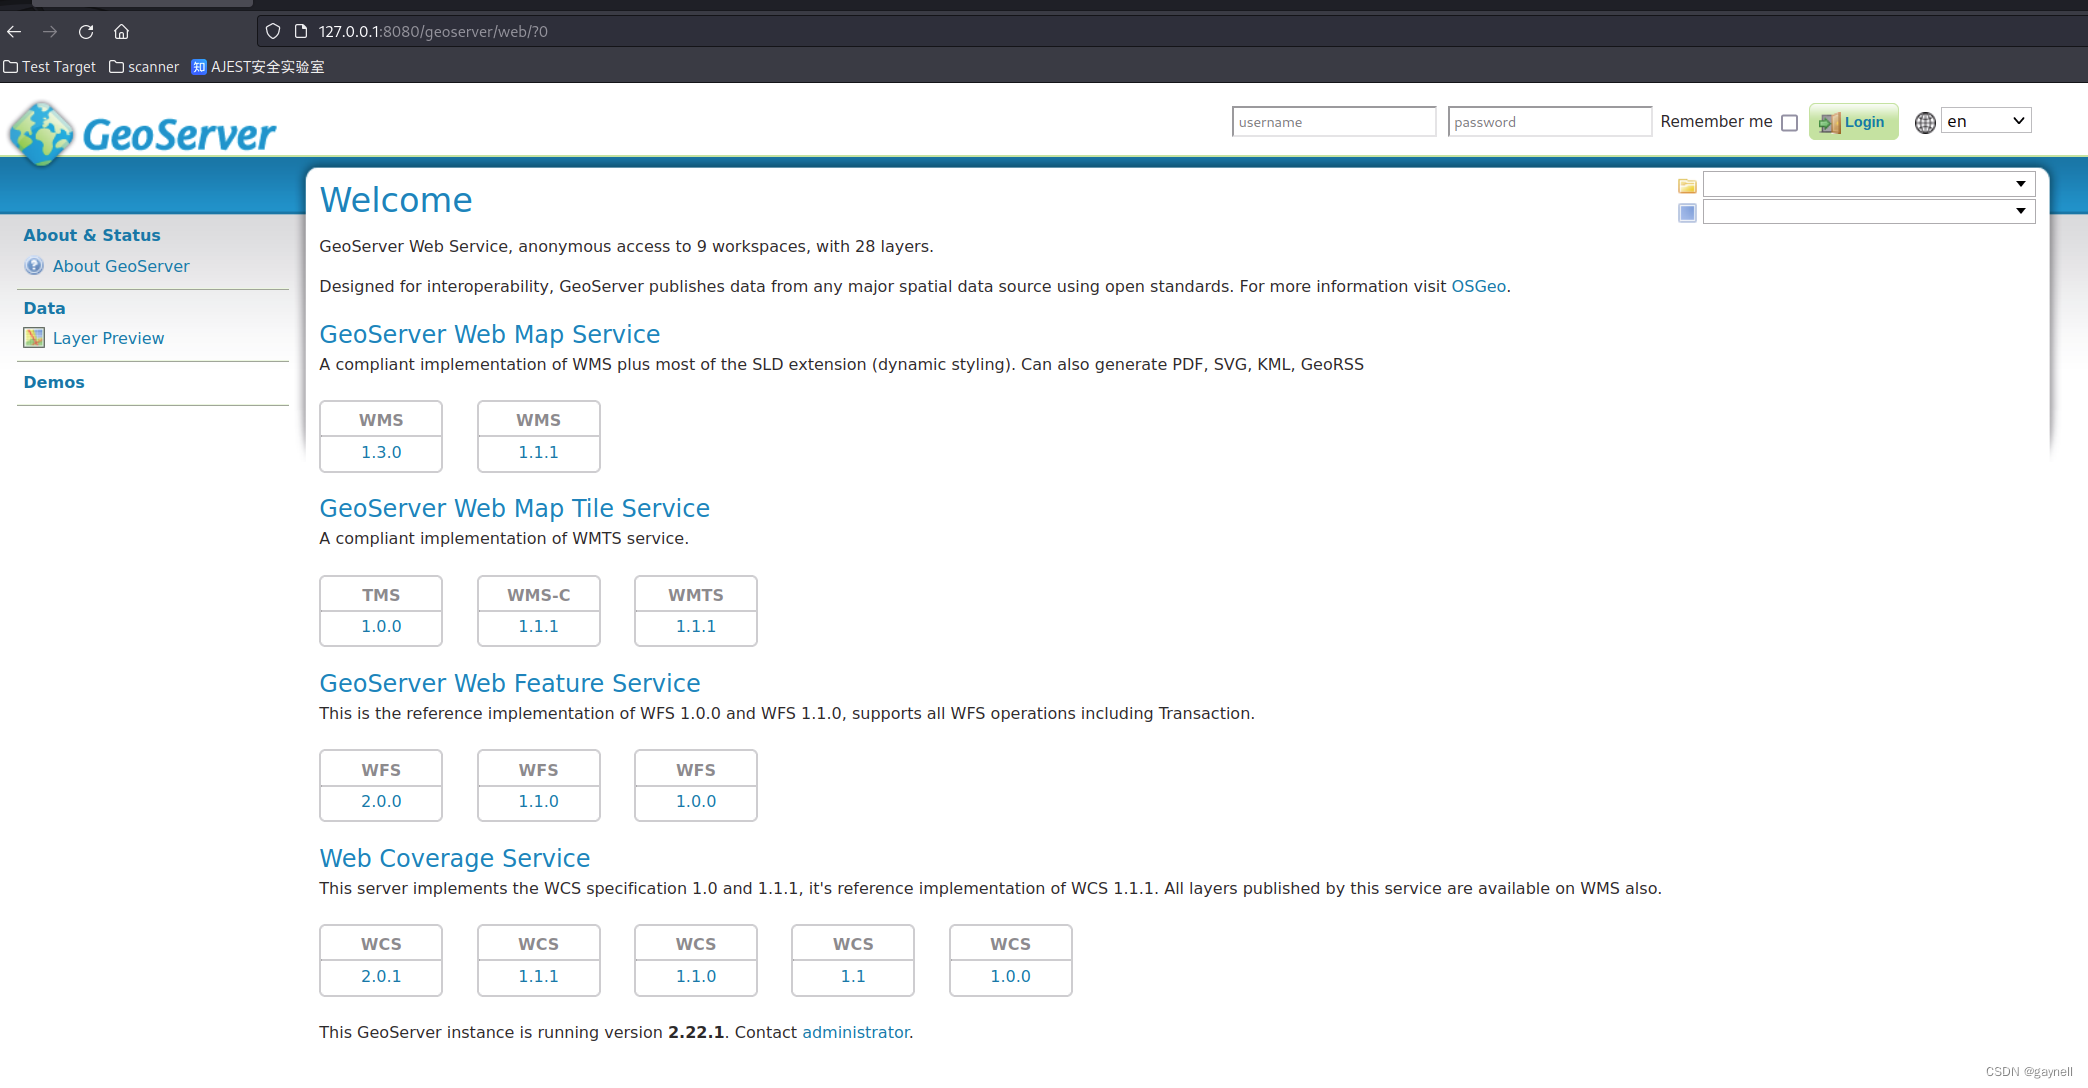Go to browser home icon
The image size is (2088, 1088).
pyautogui.click(x=121, y=32)
